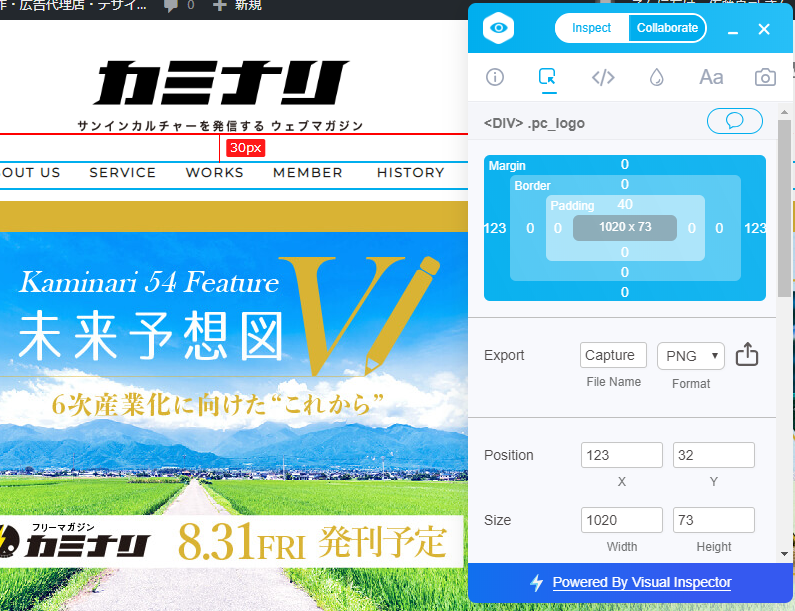Open the camera assets icon

pyautogui.click(x=765, y=77)
